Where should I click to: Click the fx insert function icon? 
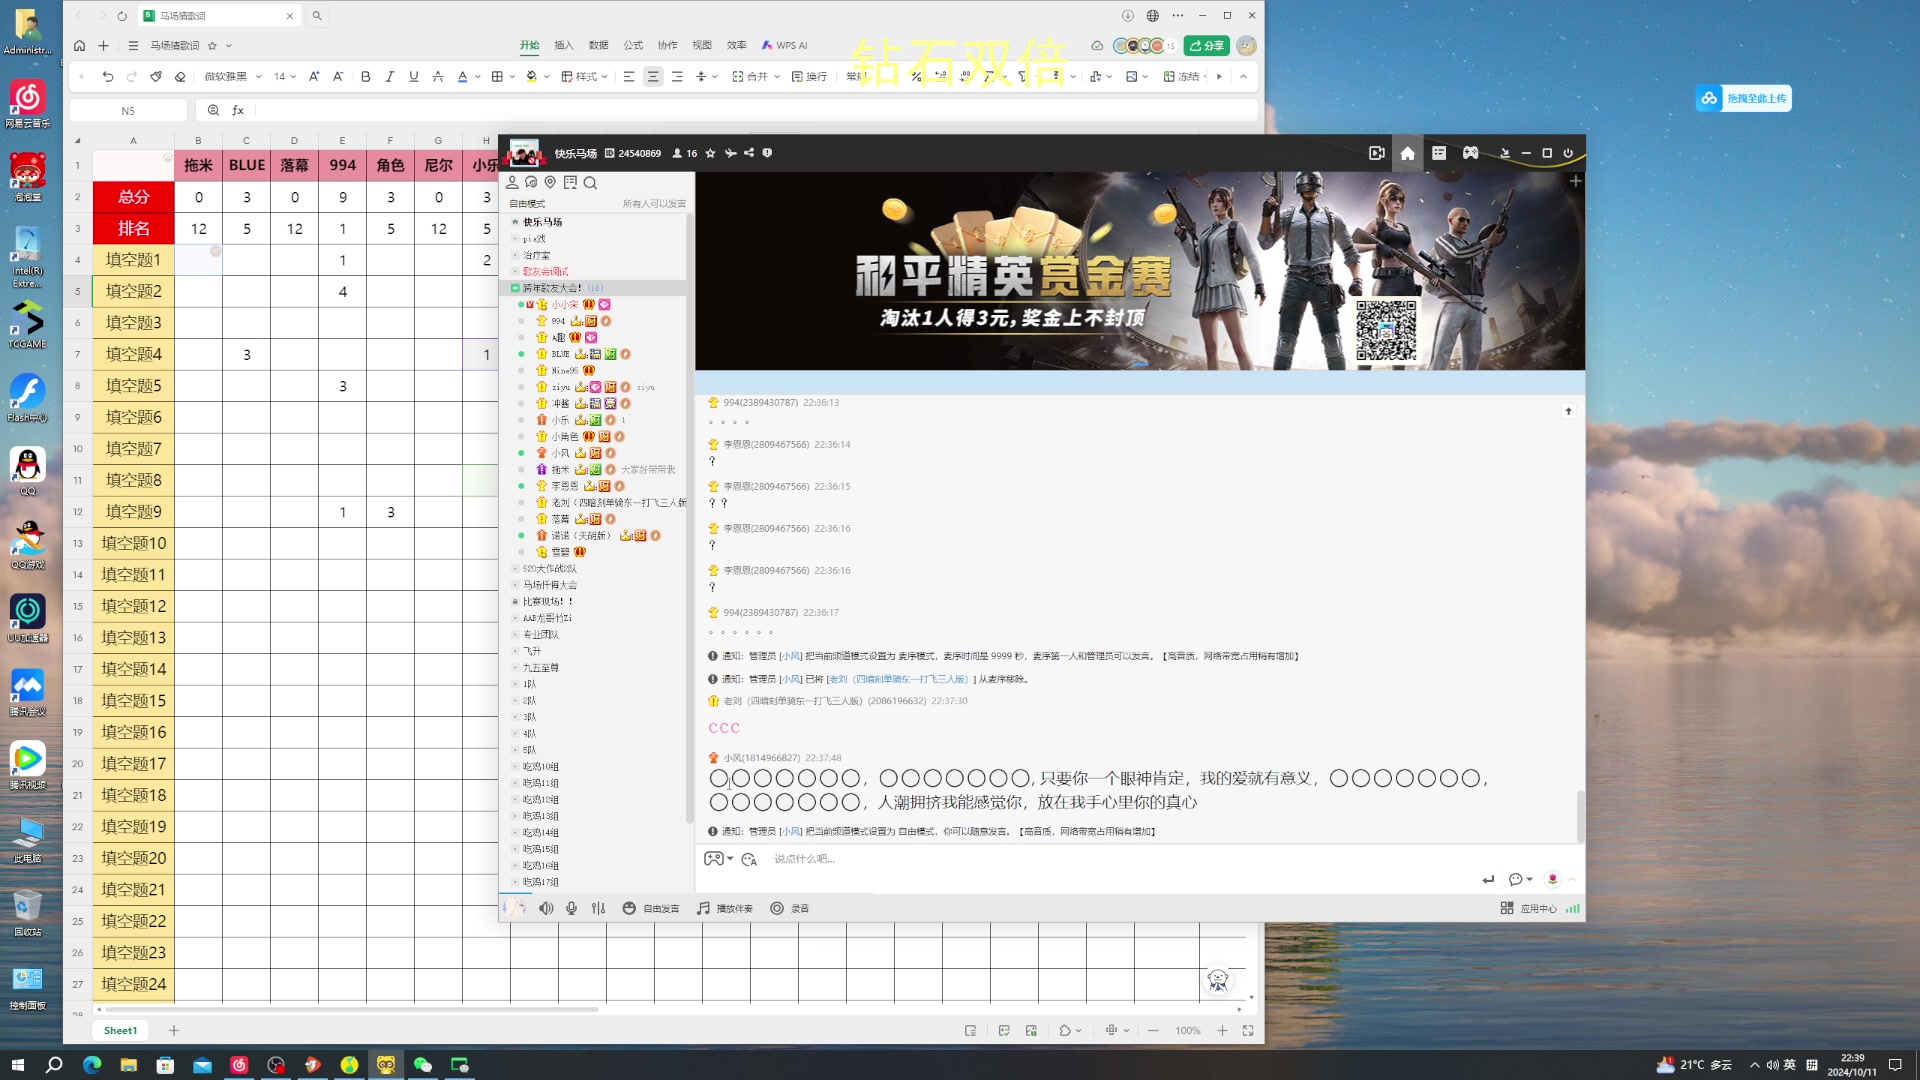238,111
